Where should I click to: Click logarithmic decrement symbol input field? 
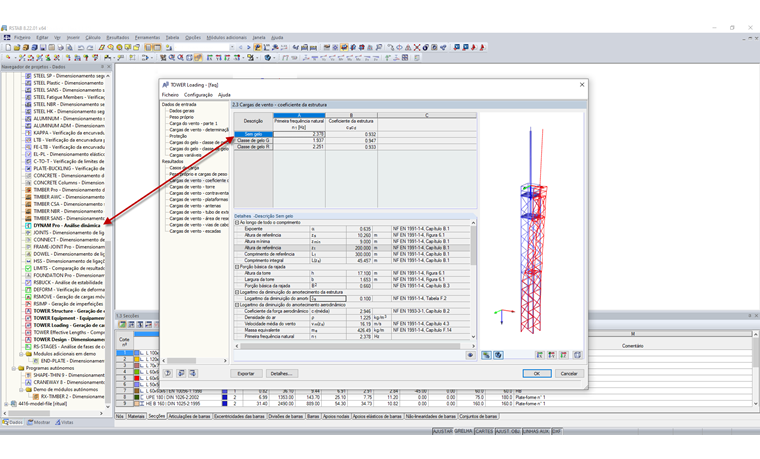[x=328, y=299]
